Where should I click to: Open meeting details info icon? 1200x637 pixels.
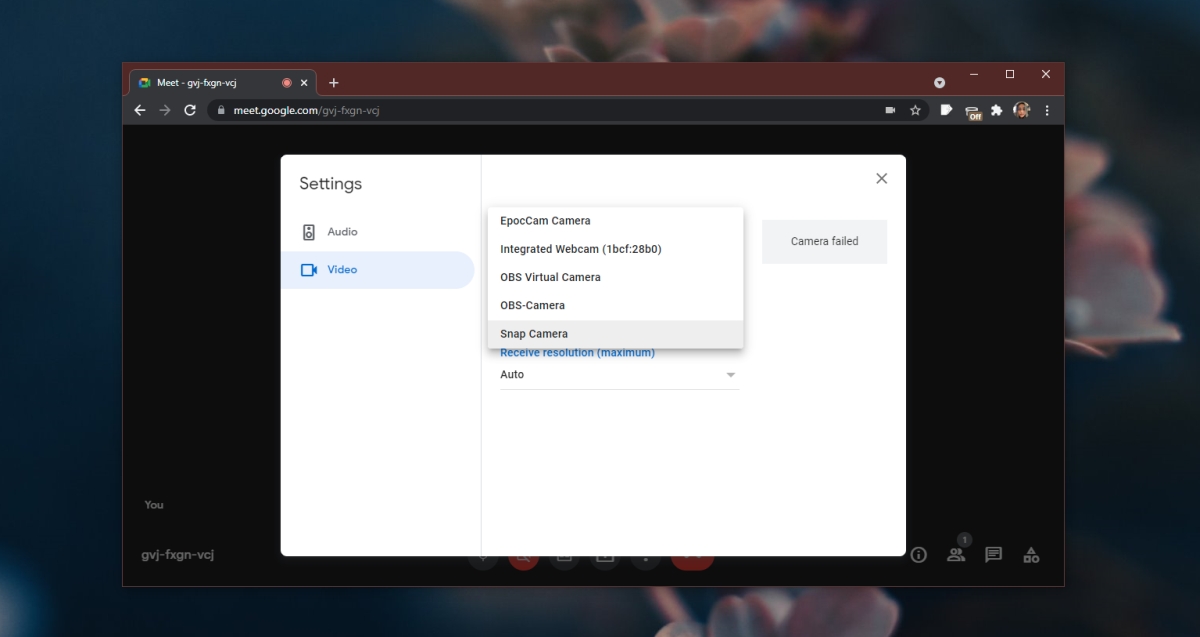point(918,554)
